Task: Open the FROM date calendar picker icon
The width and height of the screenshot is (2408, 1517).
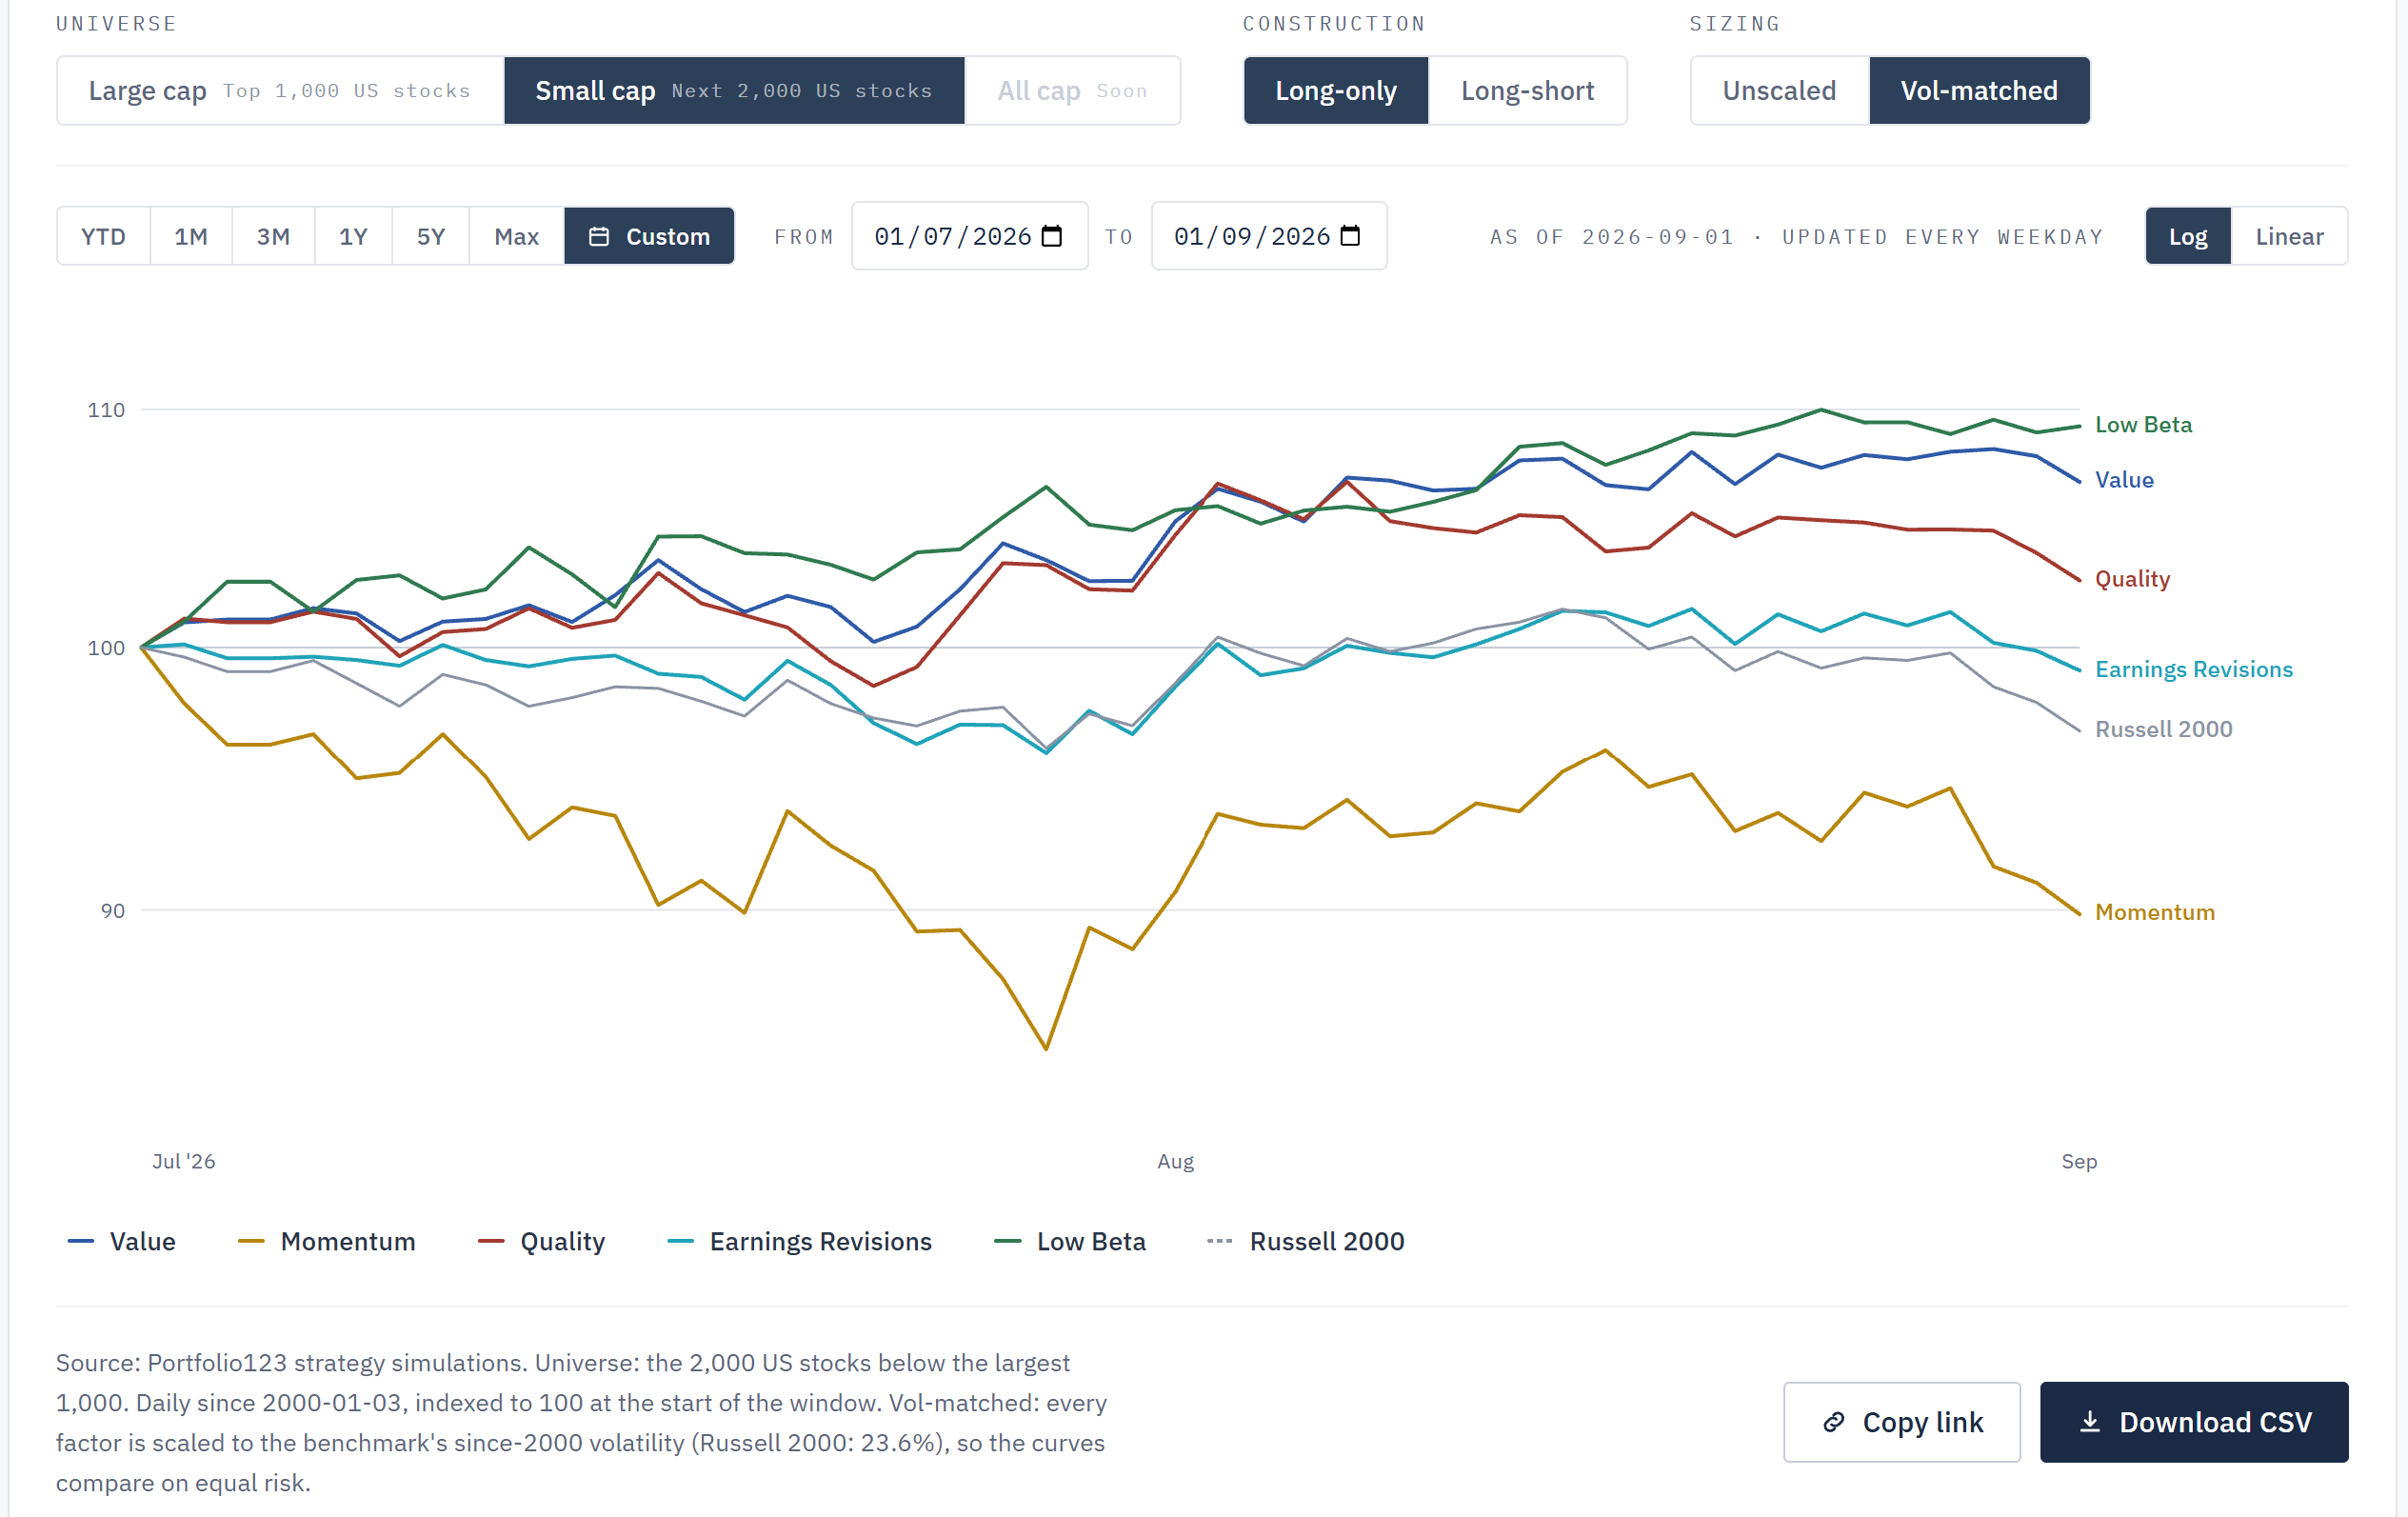Action: point(1051,236)
